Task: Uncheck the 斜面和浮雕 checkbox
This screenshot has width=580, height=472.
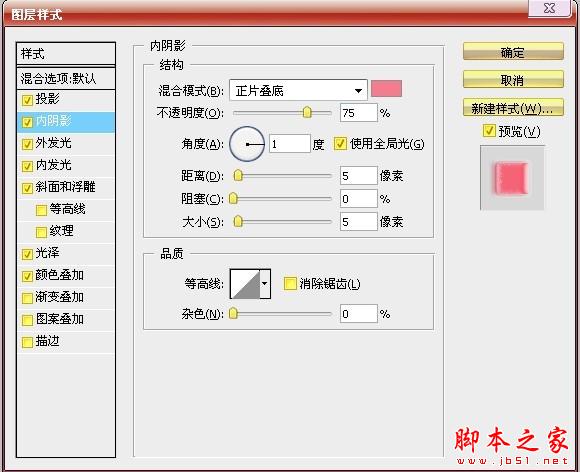Action: pos(27,188)
